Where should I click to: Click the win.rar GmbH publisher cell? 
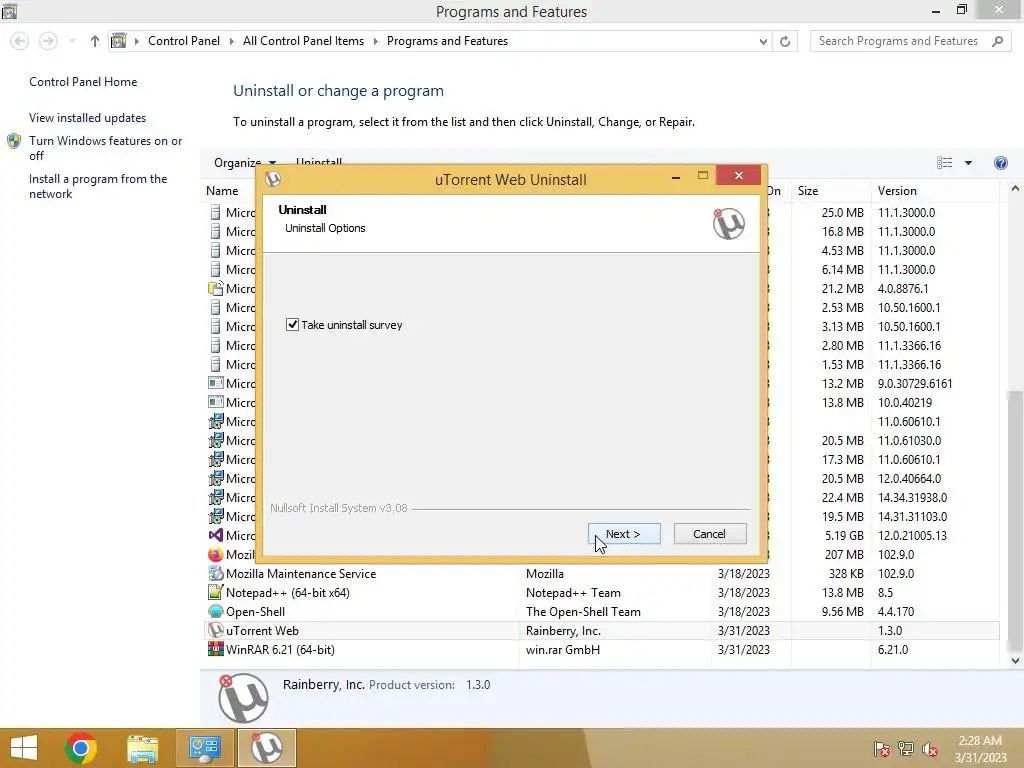pyautogui.click(x=562, y=650)
